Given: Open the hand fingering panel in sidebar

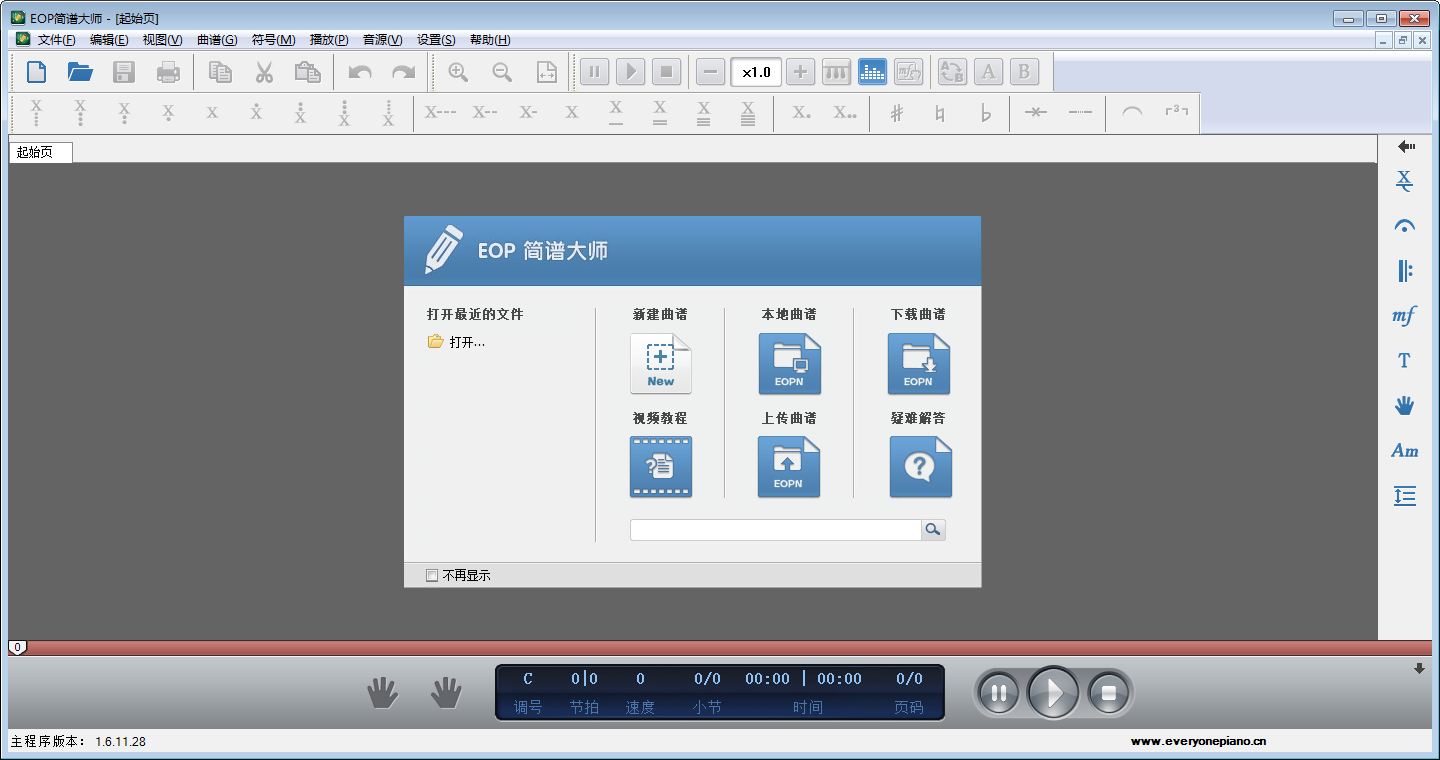Looking at the screenshot, I should click(1405, 405).
